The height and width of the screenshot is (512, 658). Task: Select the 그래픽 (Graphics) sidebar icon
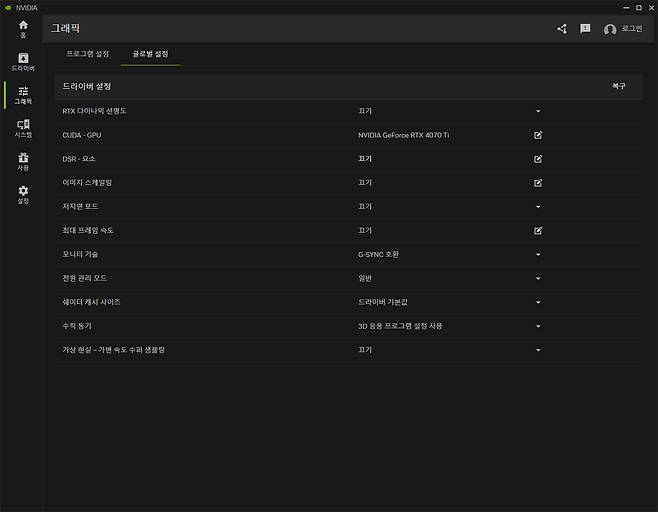(23, 95)
